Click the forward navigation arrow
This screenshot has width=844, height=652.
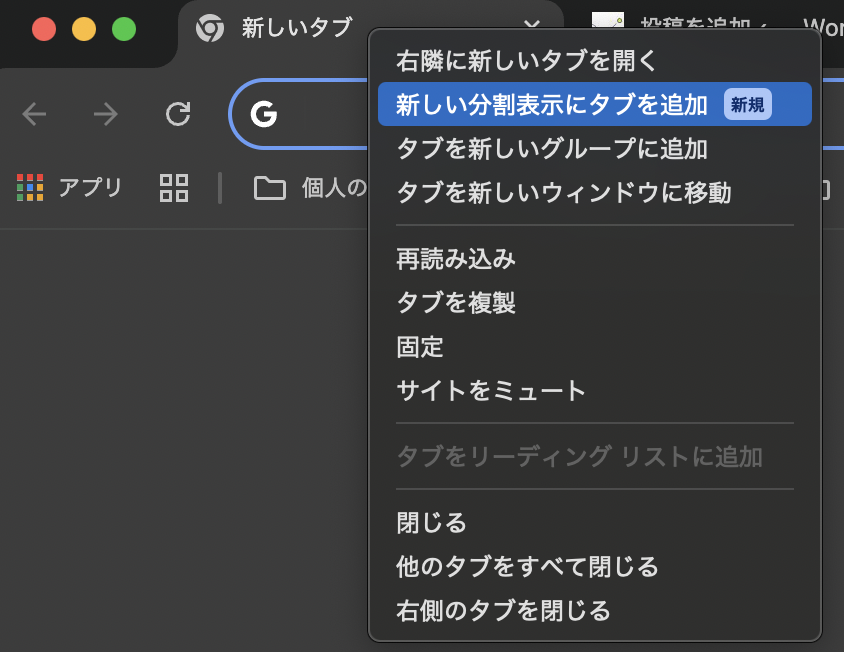106,114
